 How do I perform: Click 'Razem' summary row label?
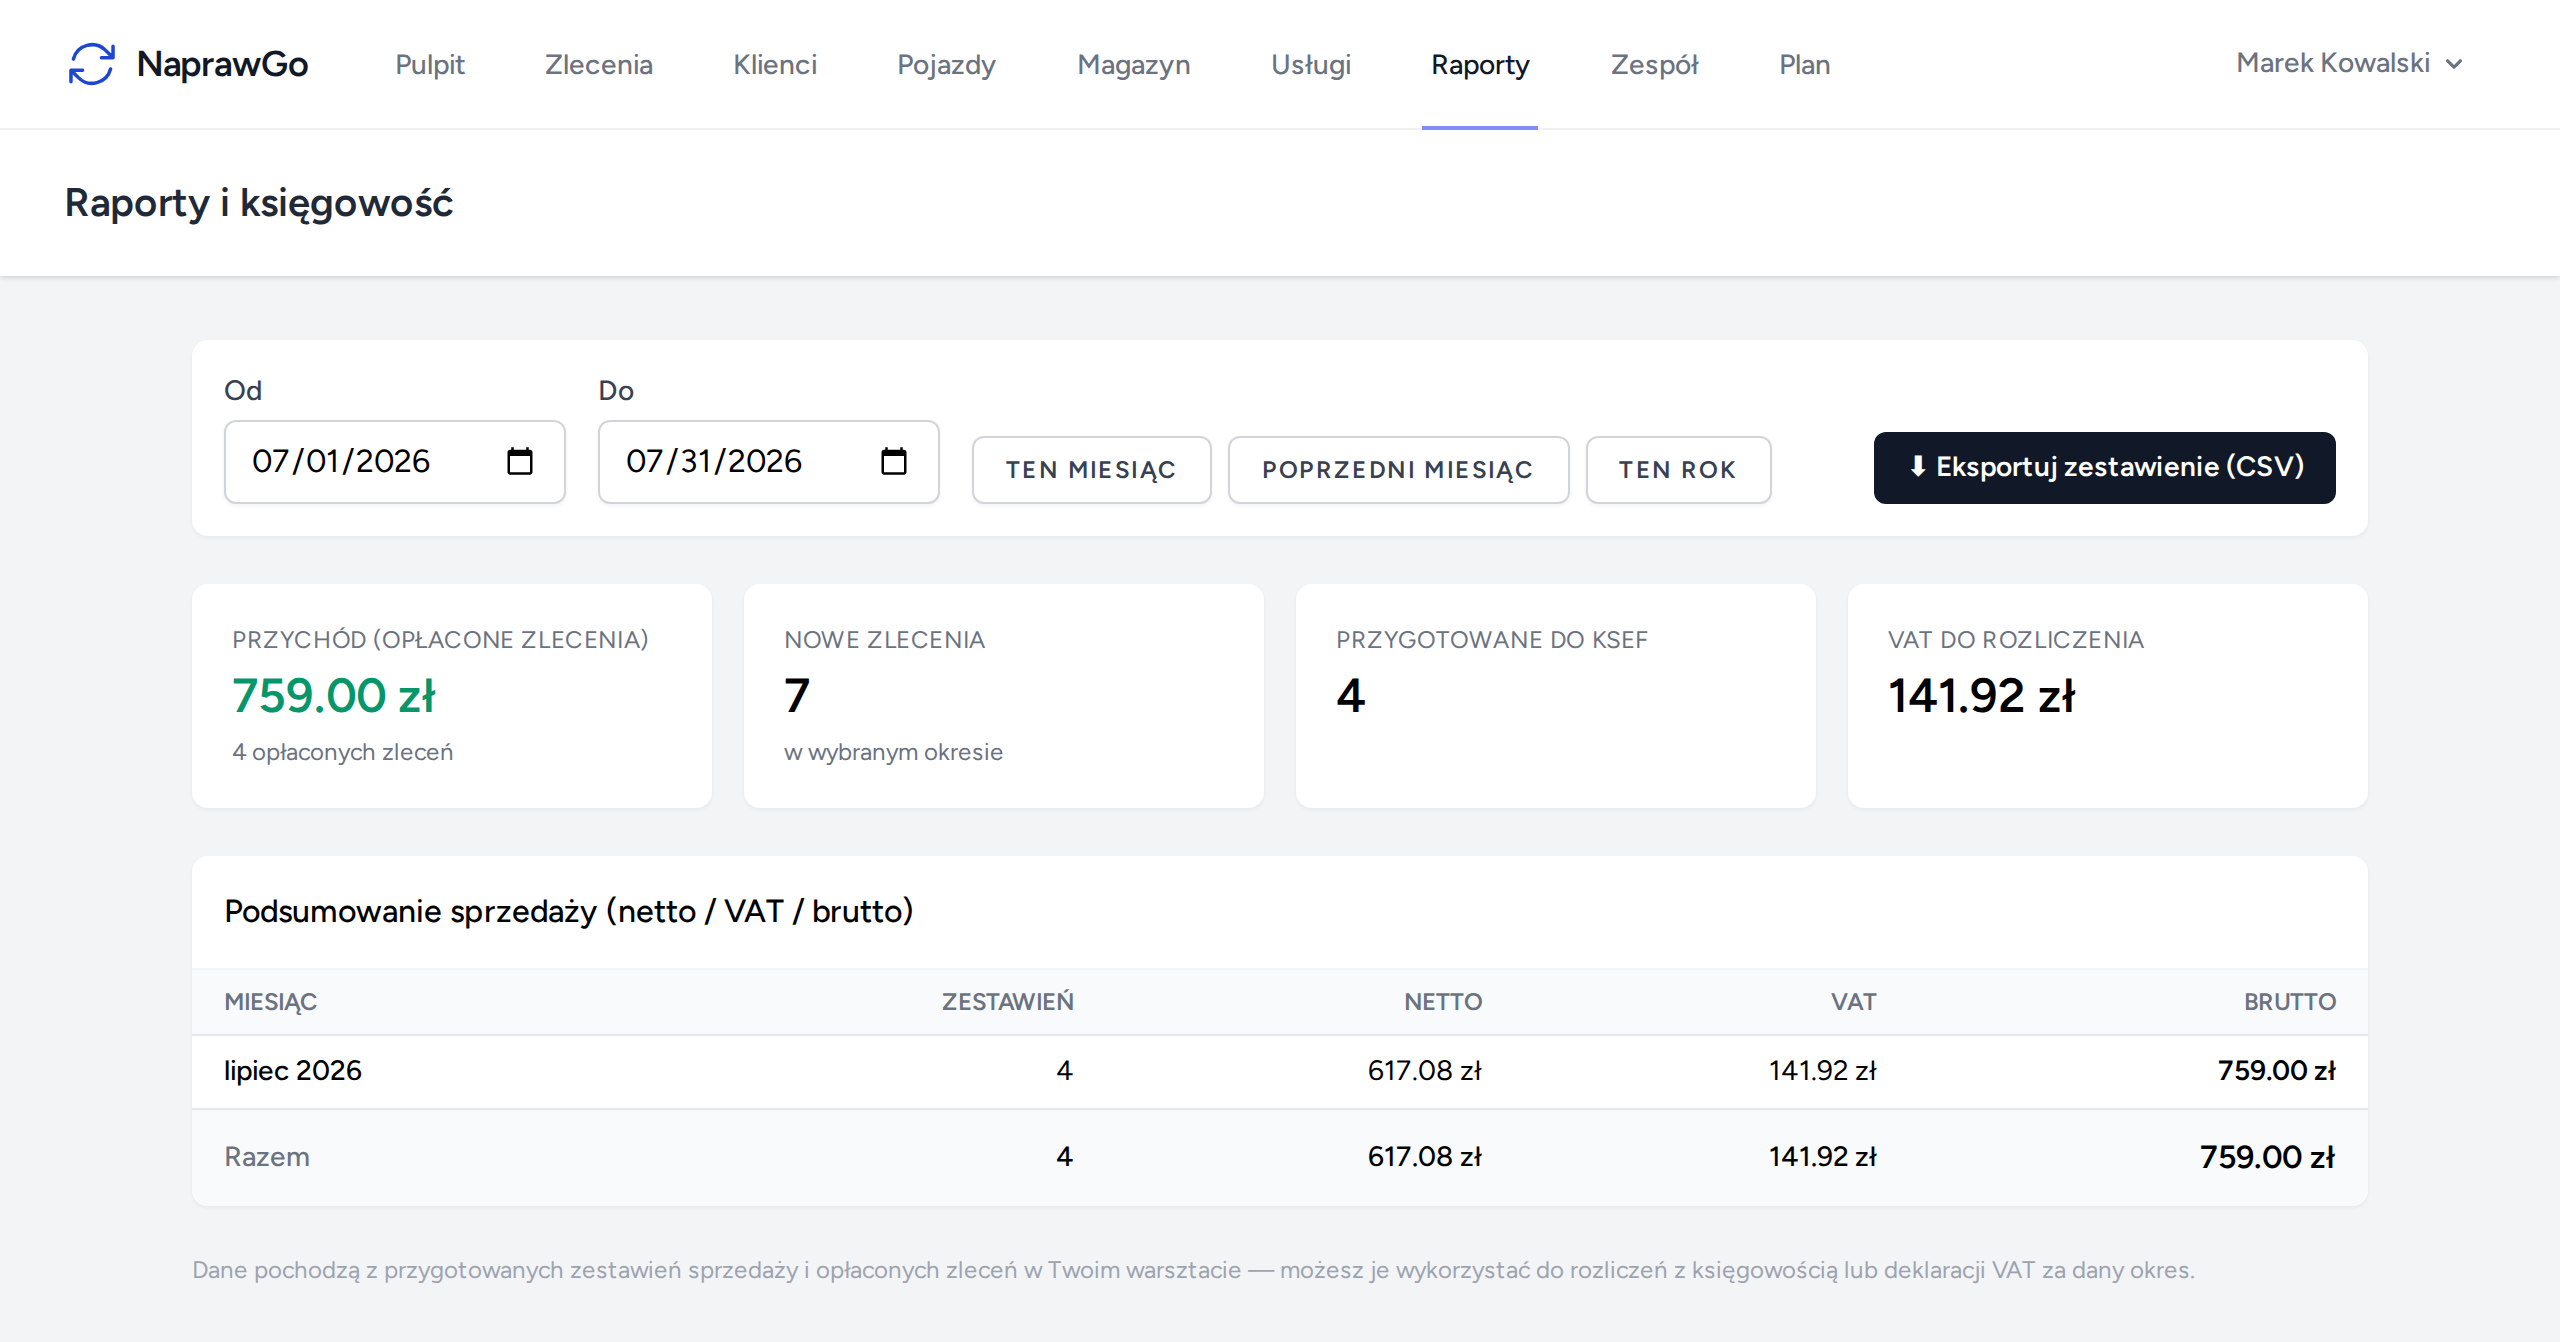tap(267, 1157)
